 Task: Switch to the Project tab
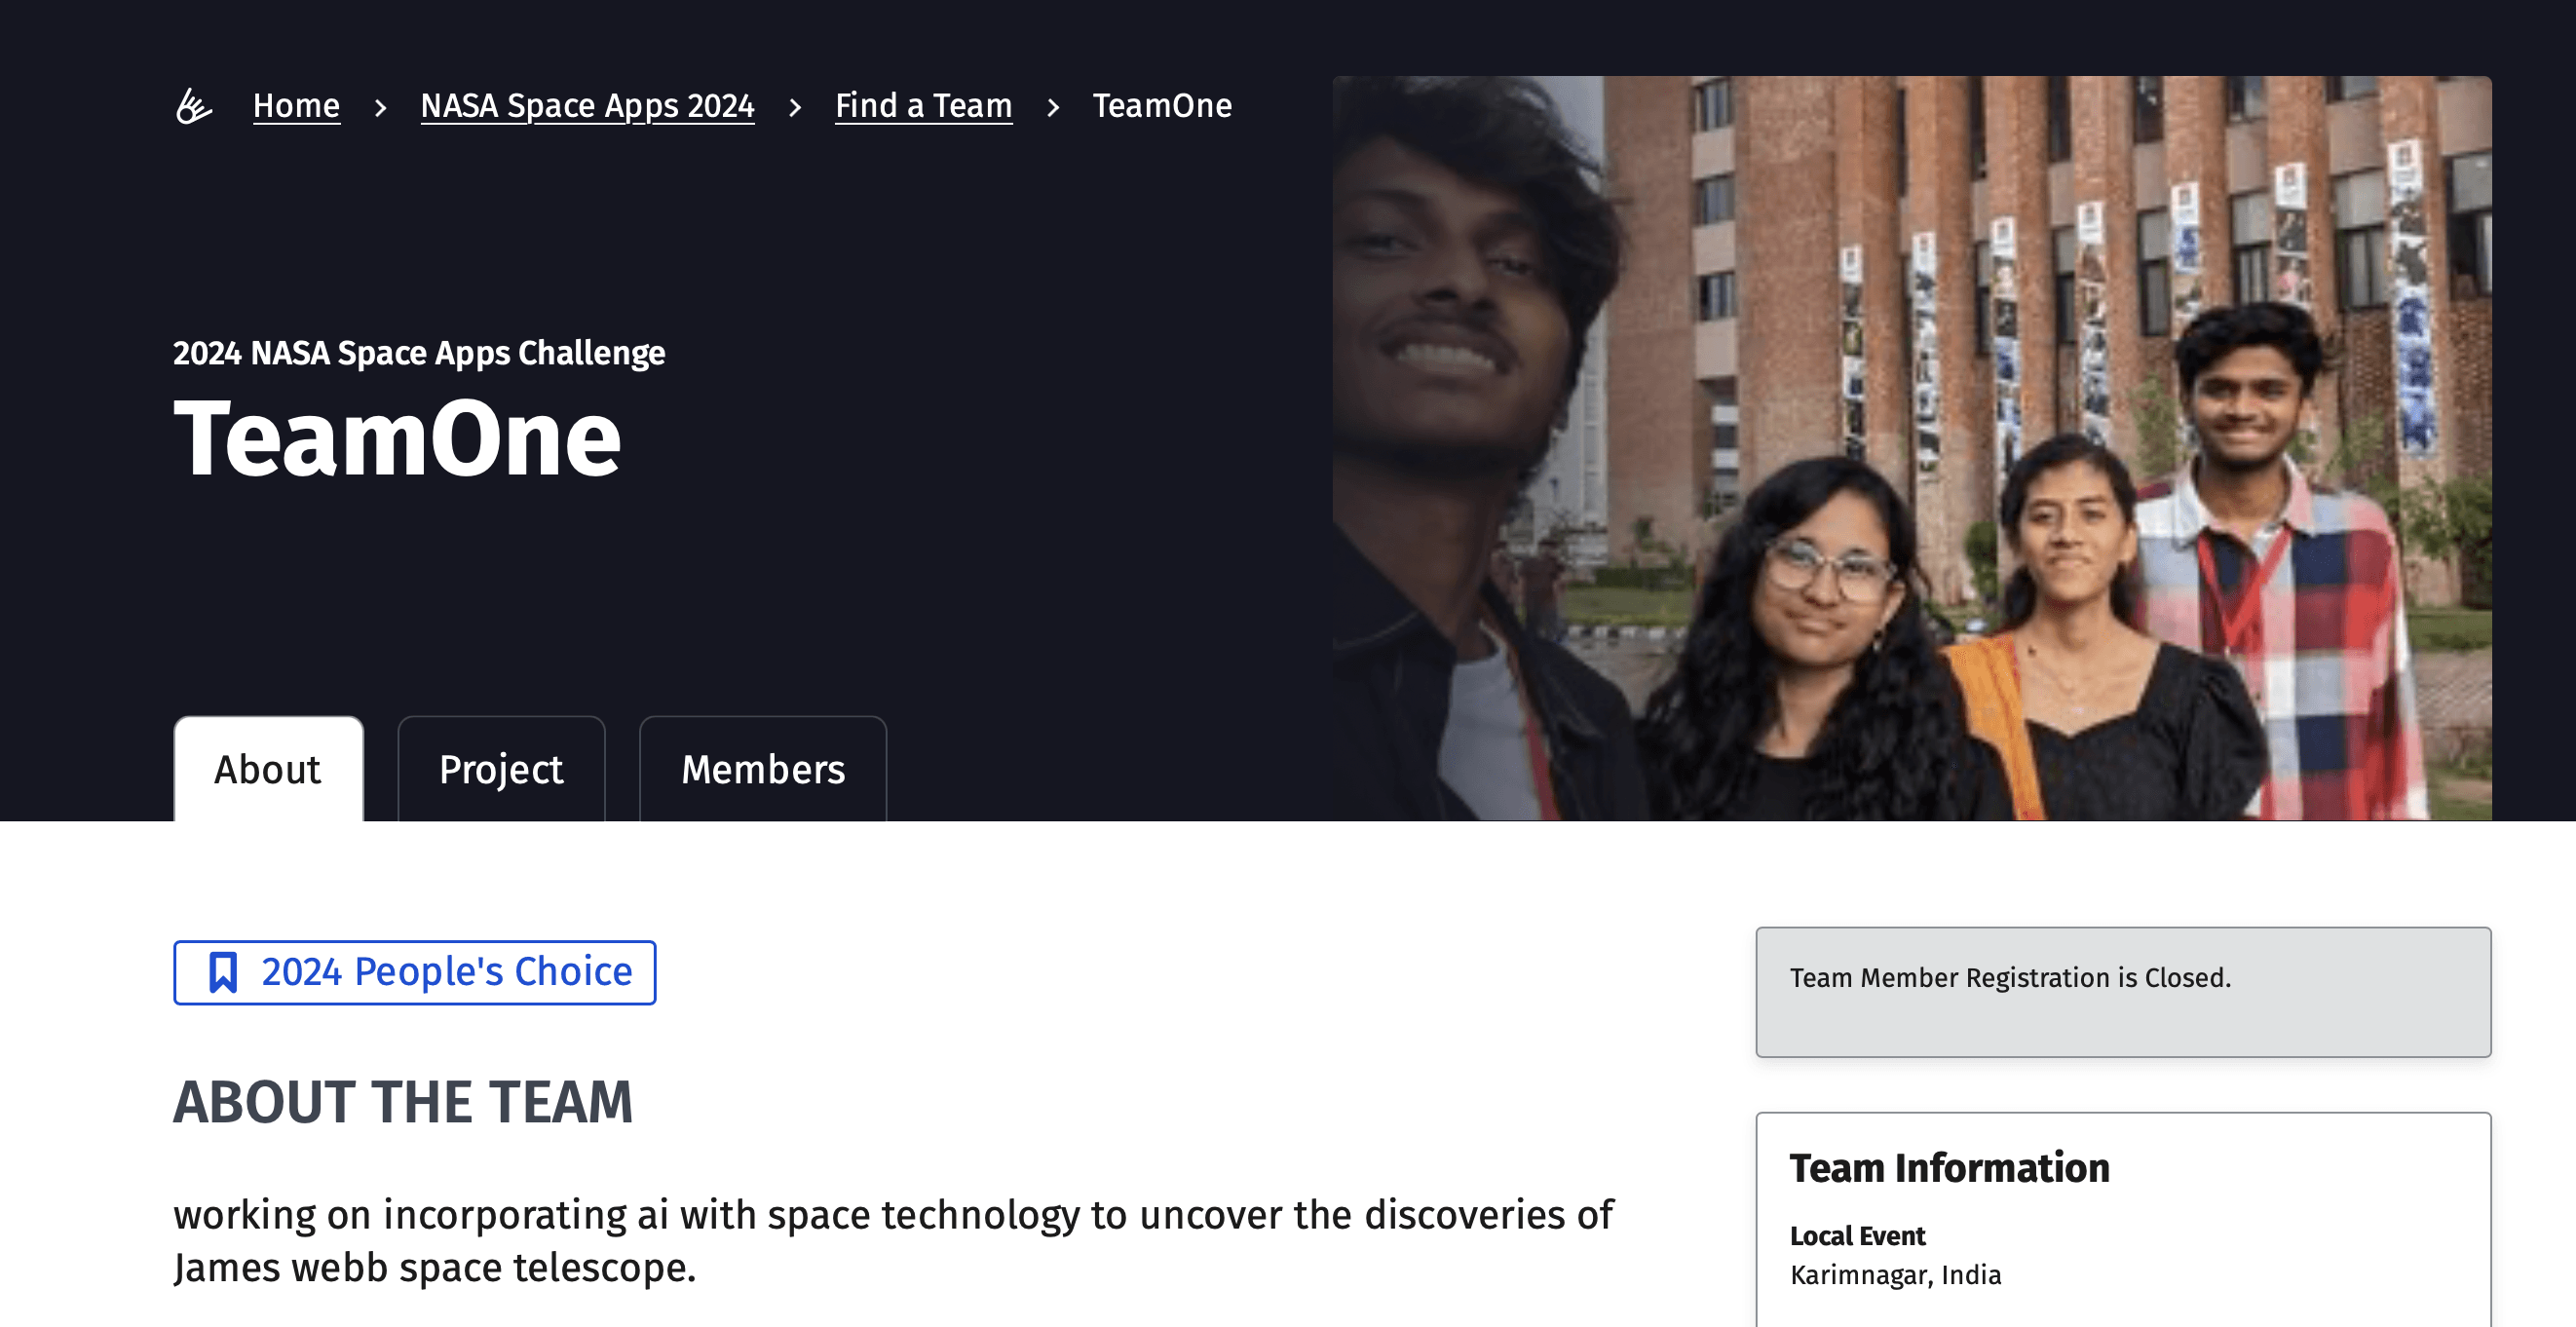500,769
